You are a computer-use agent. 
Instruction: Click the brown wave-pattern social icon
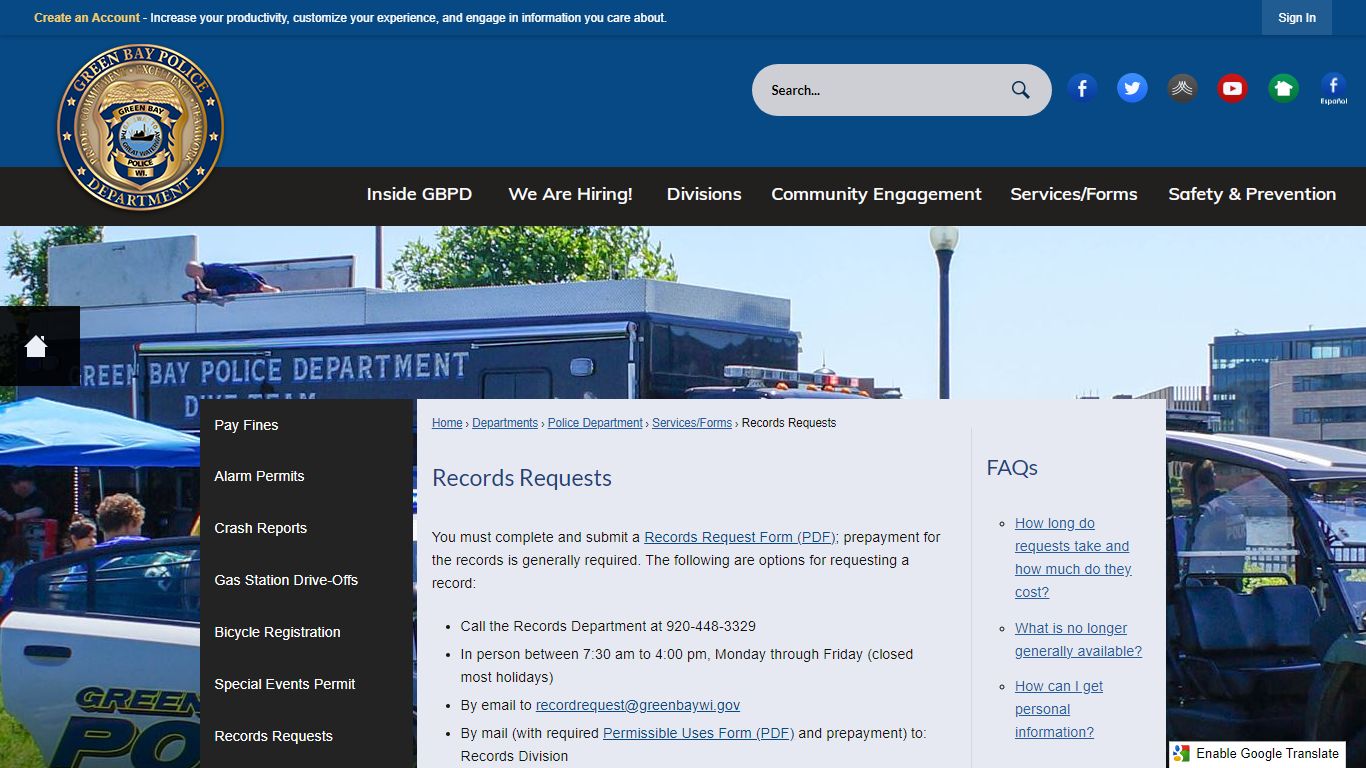(1182, 89)
